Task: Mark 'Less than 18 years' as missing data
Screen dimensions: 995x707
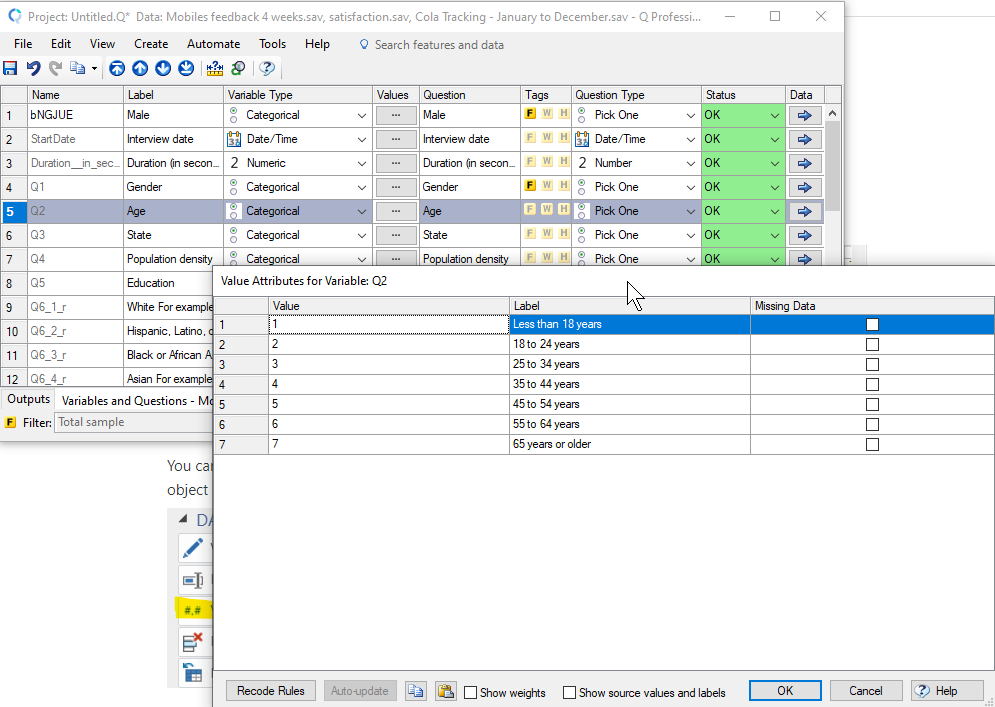Action: tap(872, 324)
